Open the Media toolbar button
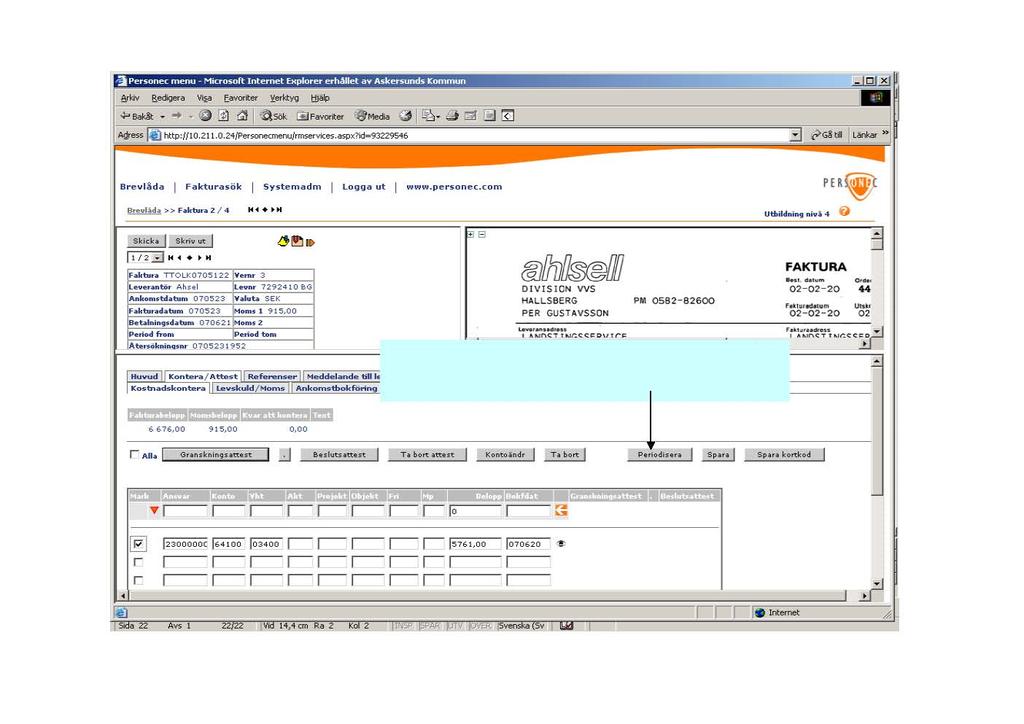This screenshot has height=724, width=1024. pyautogui.click(x=372, y=116)
